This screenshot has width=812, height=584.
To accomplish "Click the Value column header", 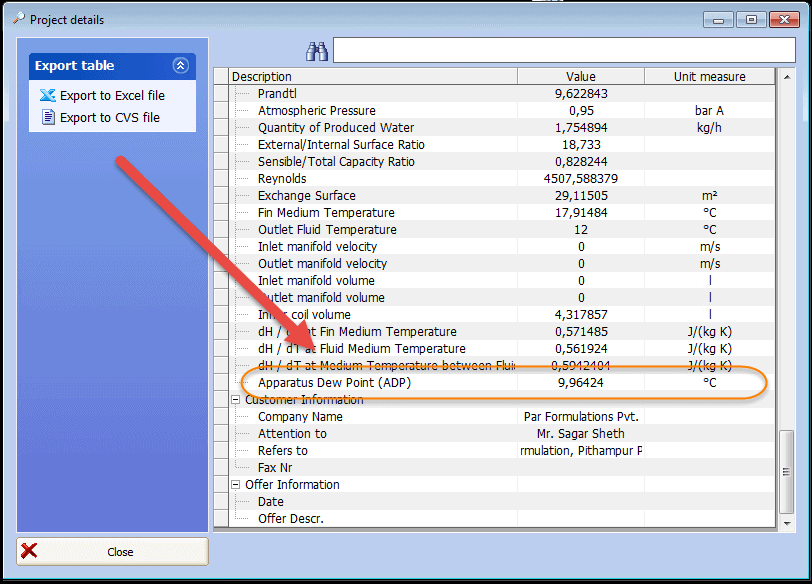I will (580, 77).
